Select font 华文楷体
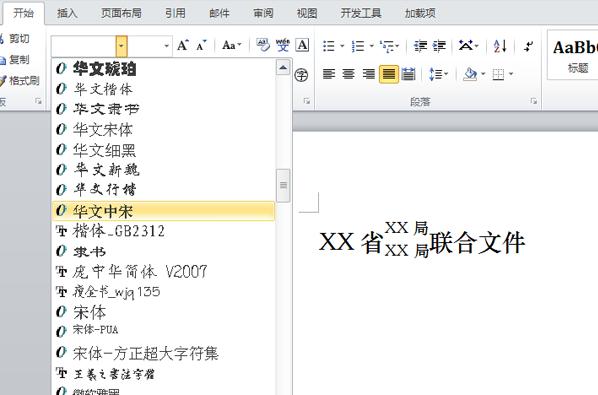Image resolution: width=598 pixels, height=395 pixels. 163,89
